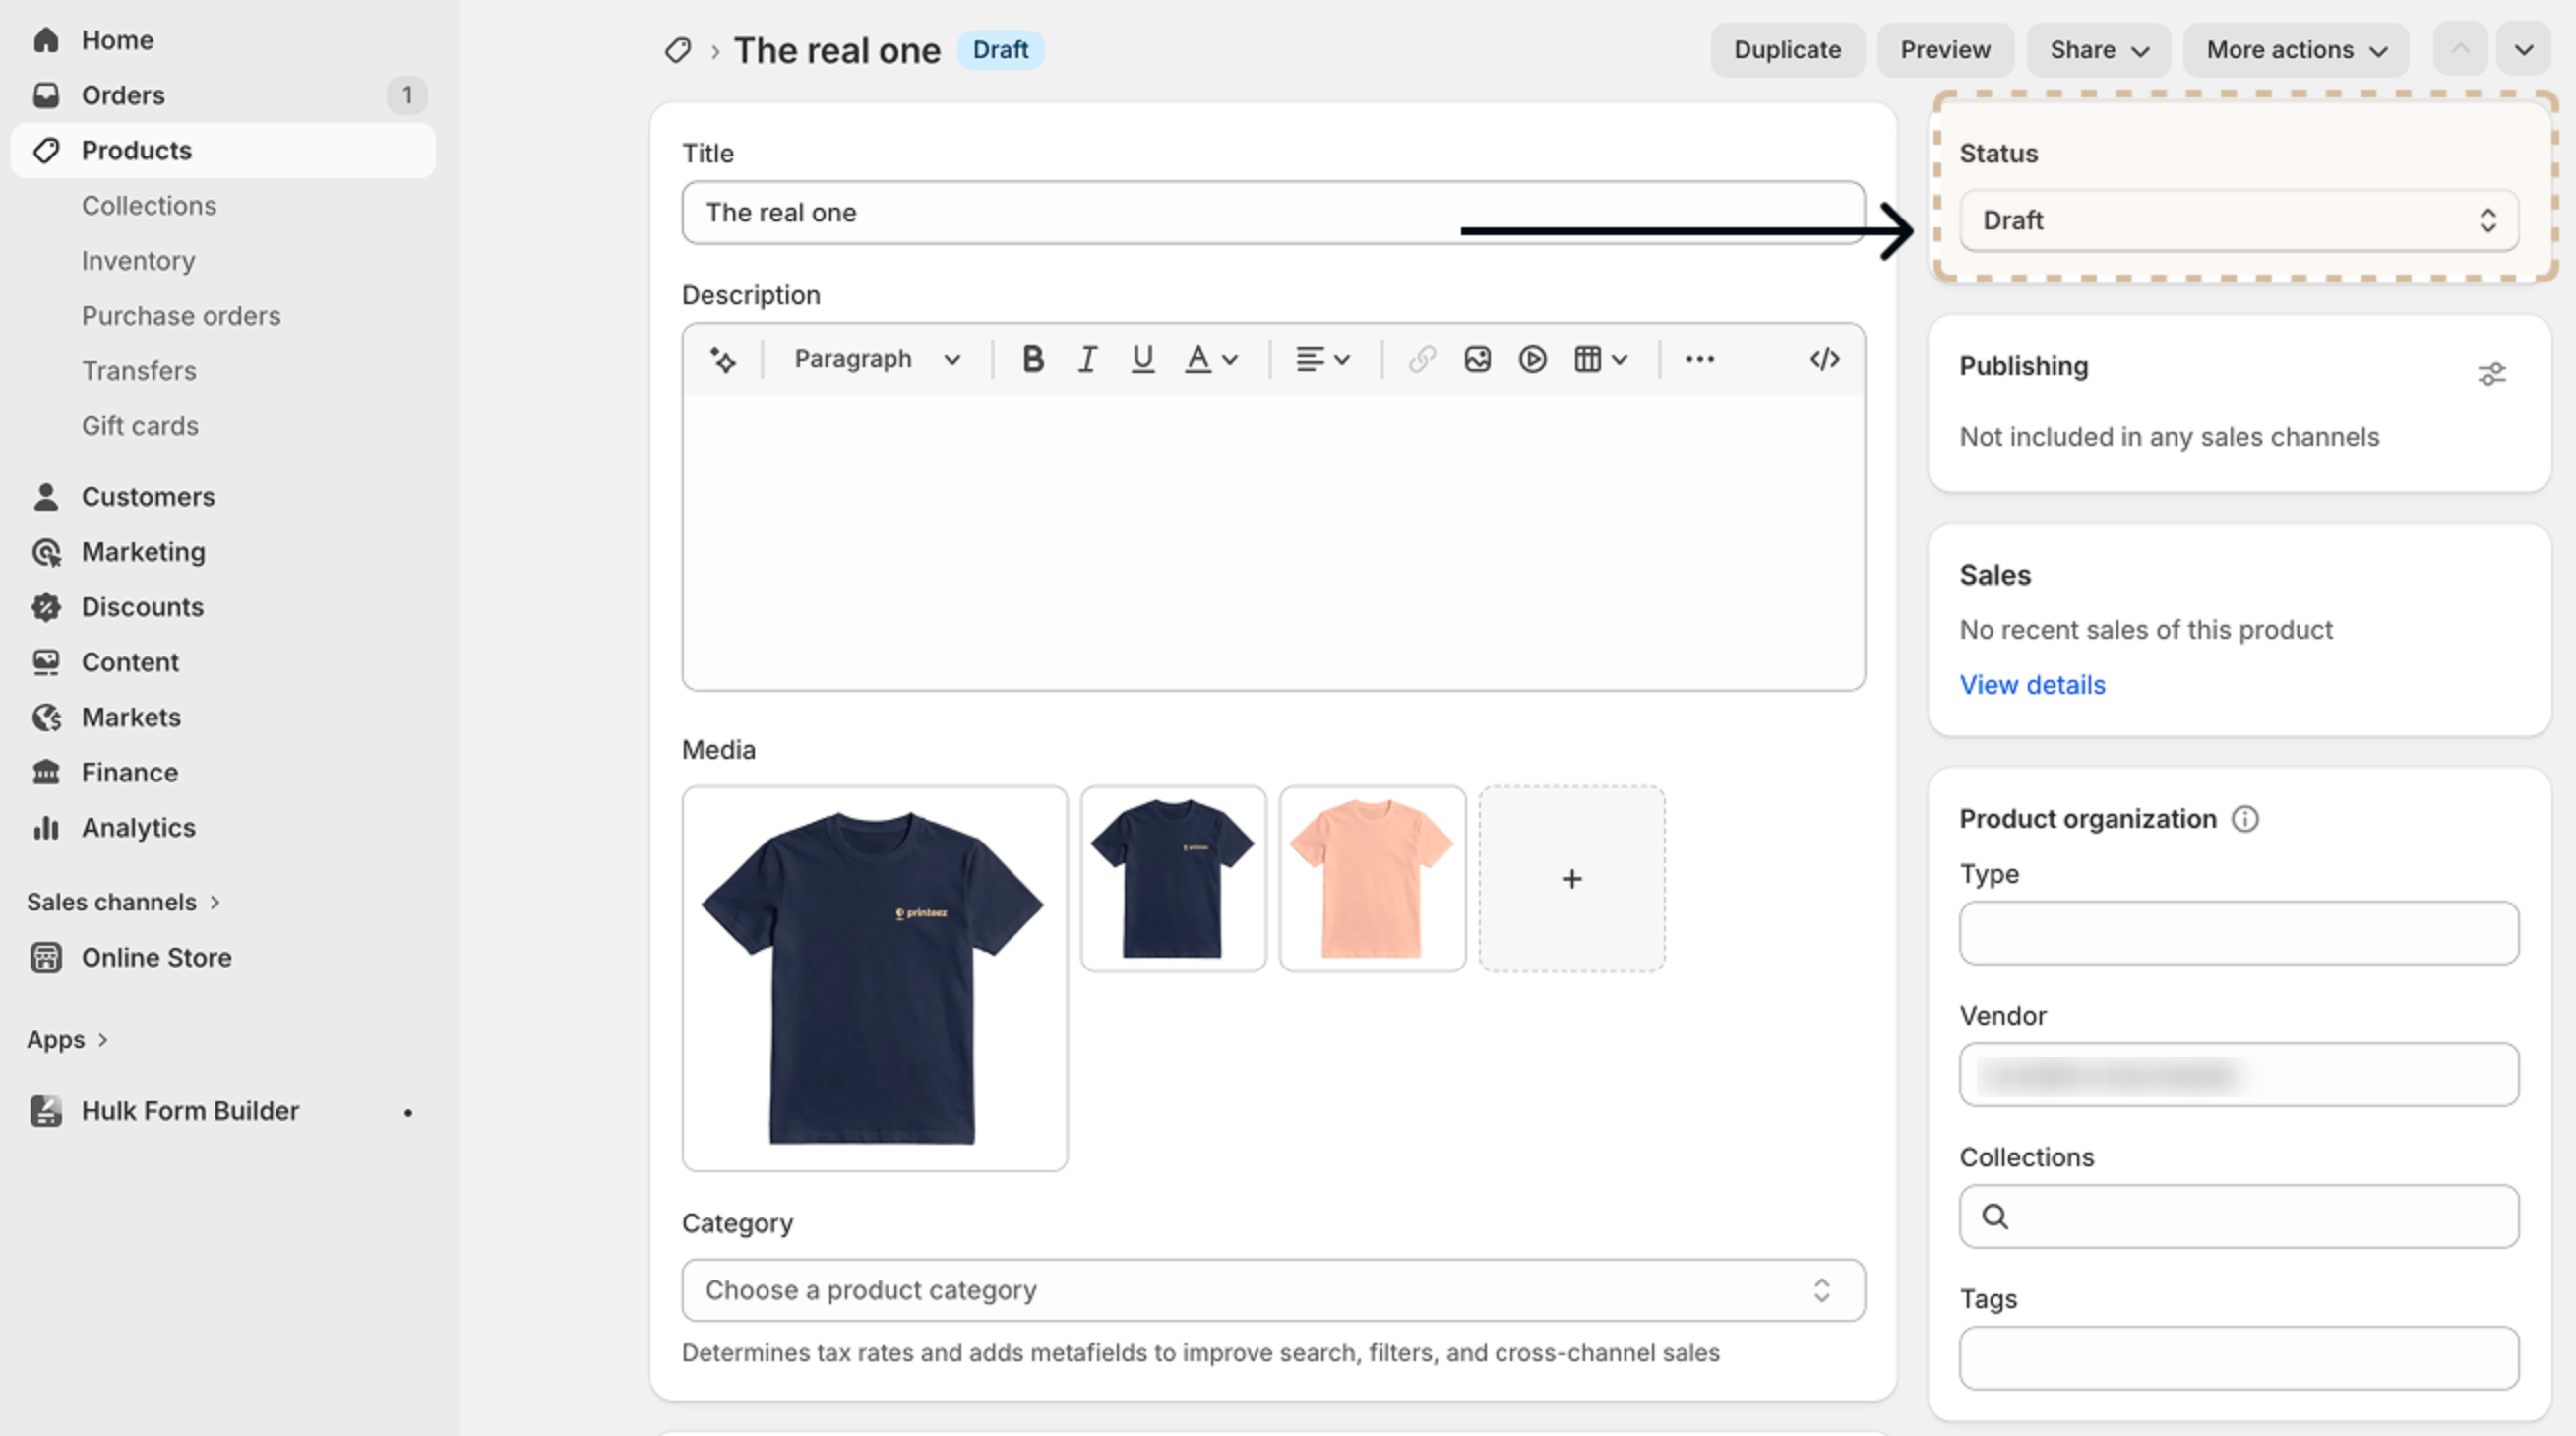Switch to HTML code view
2576x1436 pixels.
tap(1824, 360)
